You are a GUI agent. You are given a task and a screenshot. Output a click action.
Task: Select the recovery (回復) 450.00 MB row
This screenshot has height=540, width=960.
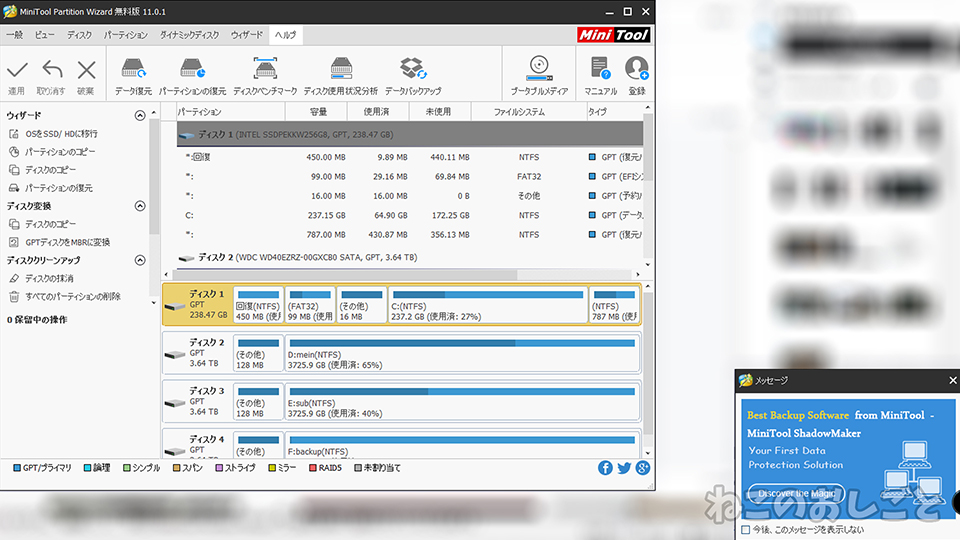[x=410, y=157]
